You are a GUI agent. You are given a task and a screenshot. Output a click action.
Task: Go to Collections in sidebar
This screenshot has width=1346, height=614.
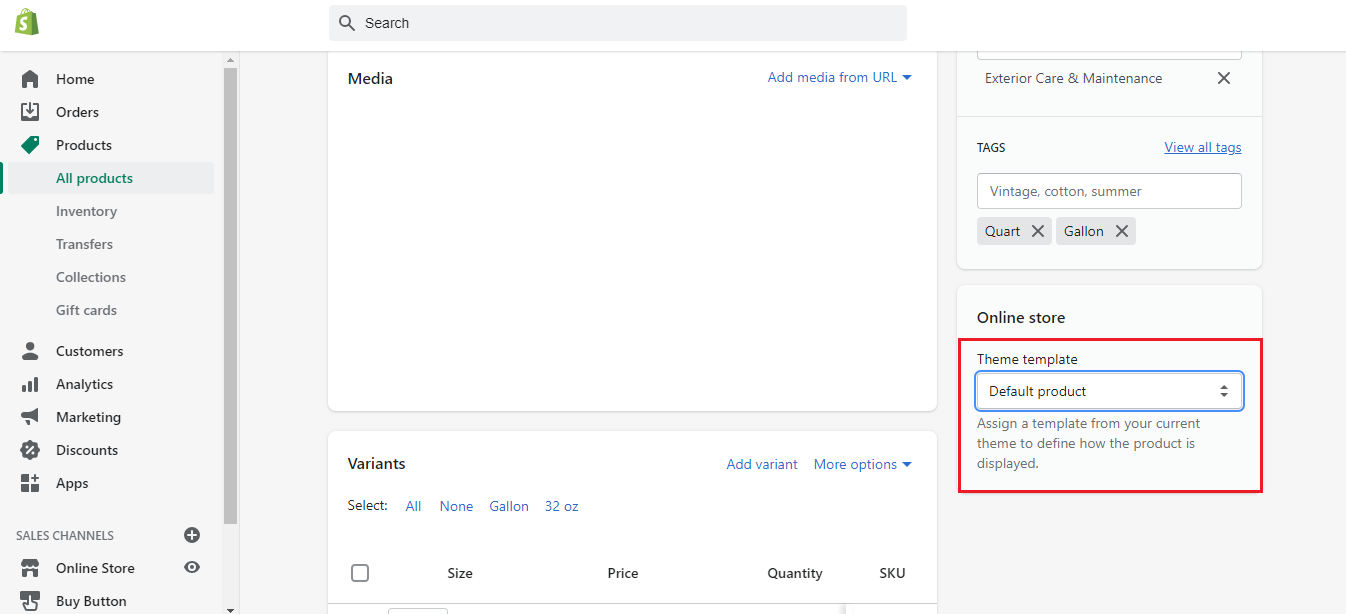[91, 277]
